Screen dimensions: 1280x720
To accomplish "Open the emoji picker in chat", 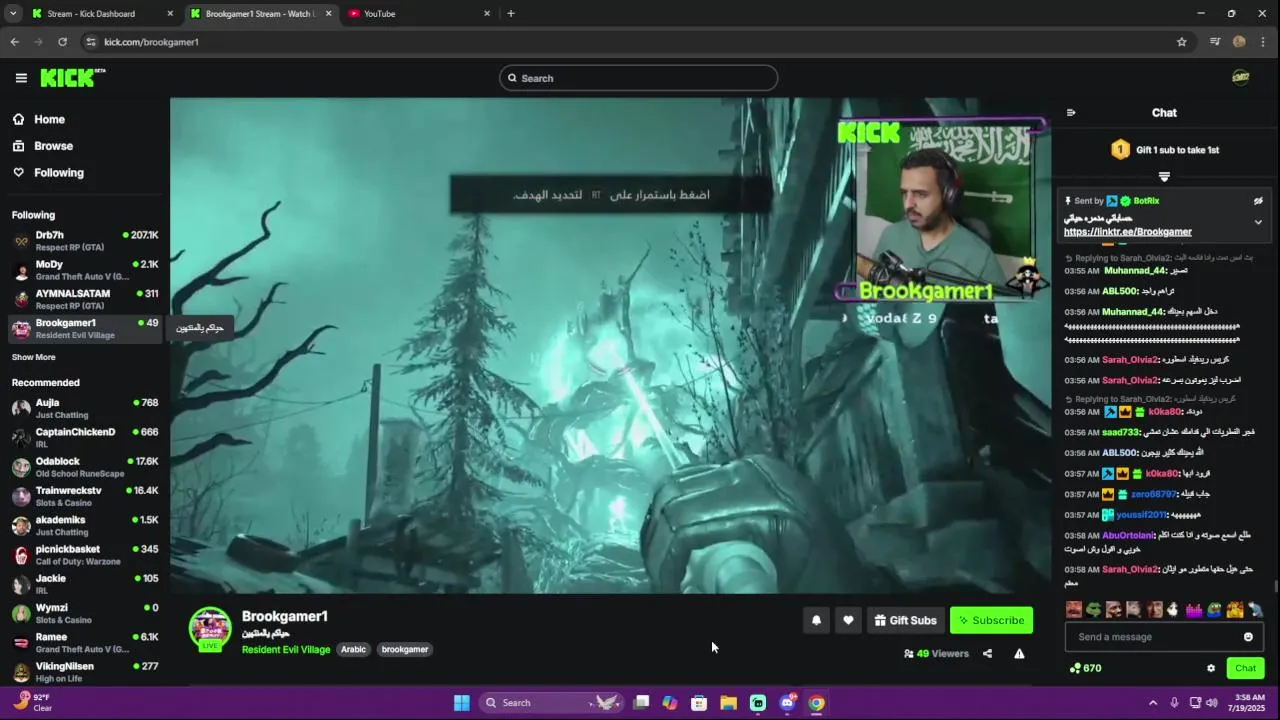I will pyautogui.click(x=1248, y=637).
